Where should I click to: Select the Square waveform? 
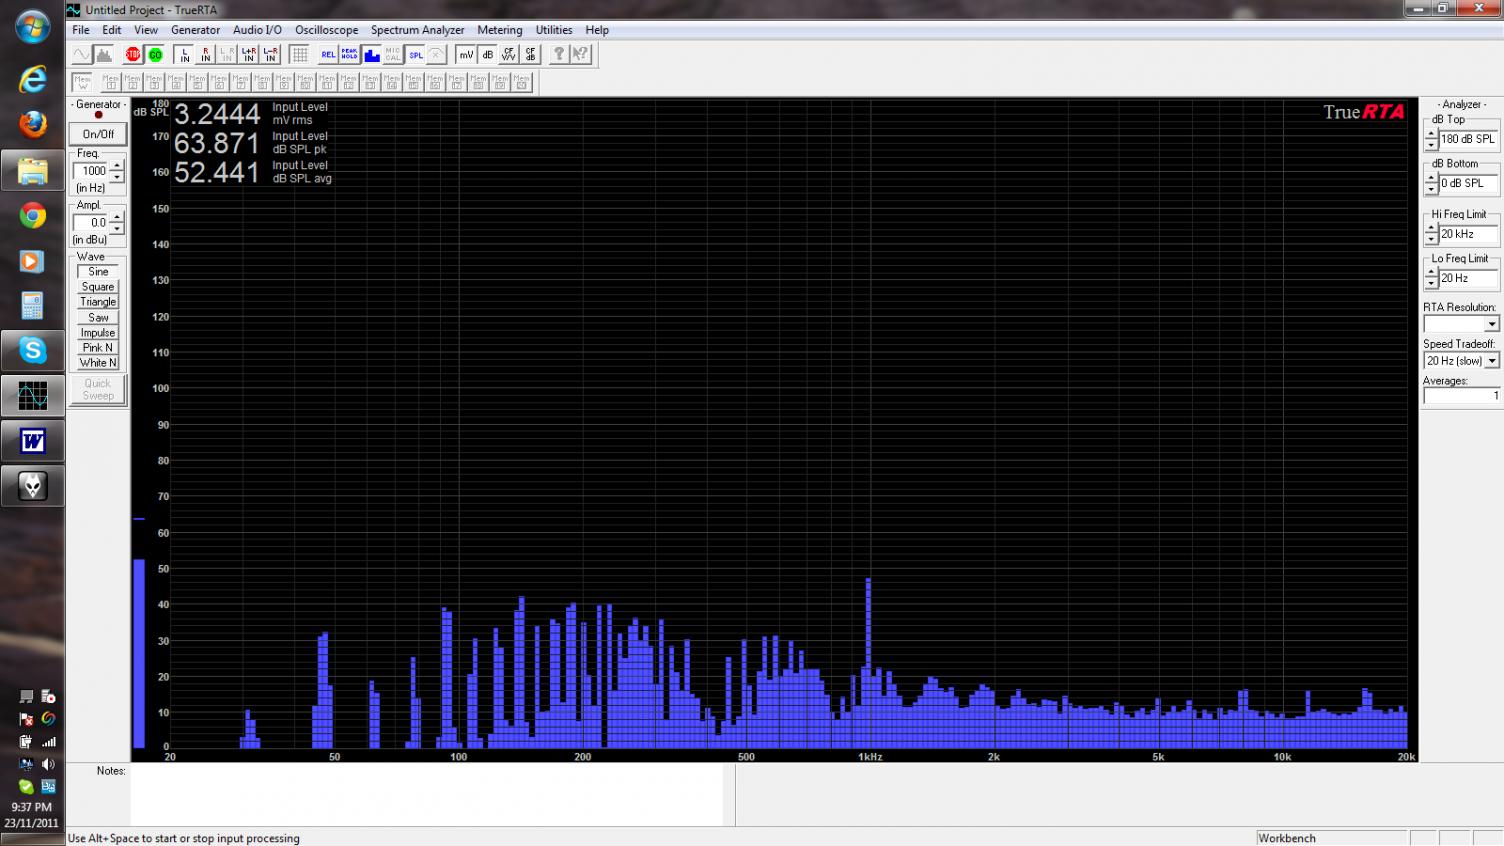[98, 287]
